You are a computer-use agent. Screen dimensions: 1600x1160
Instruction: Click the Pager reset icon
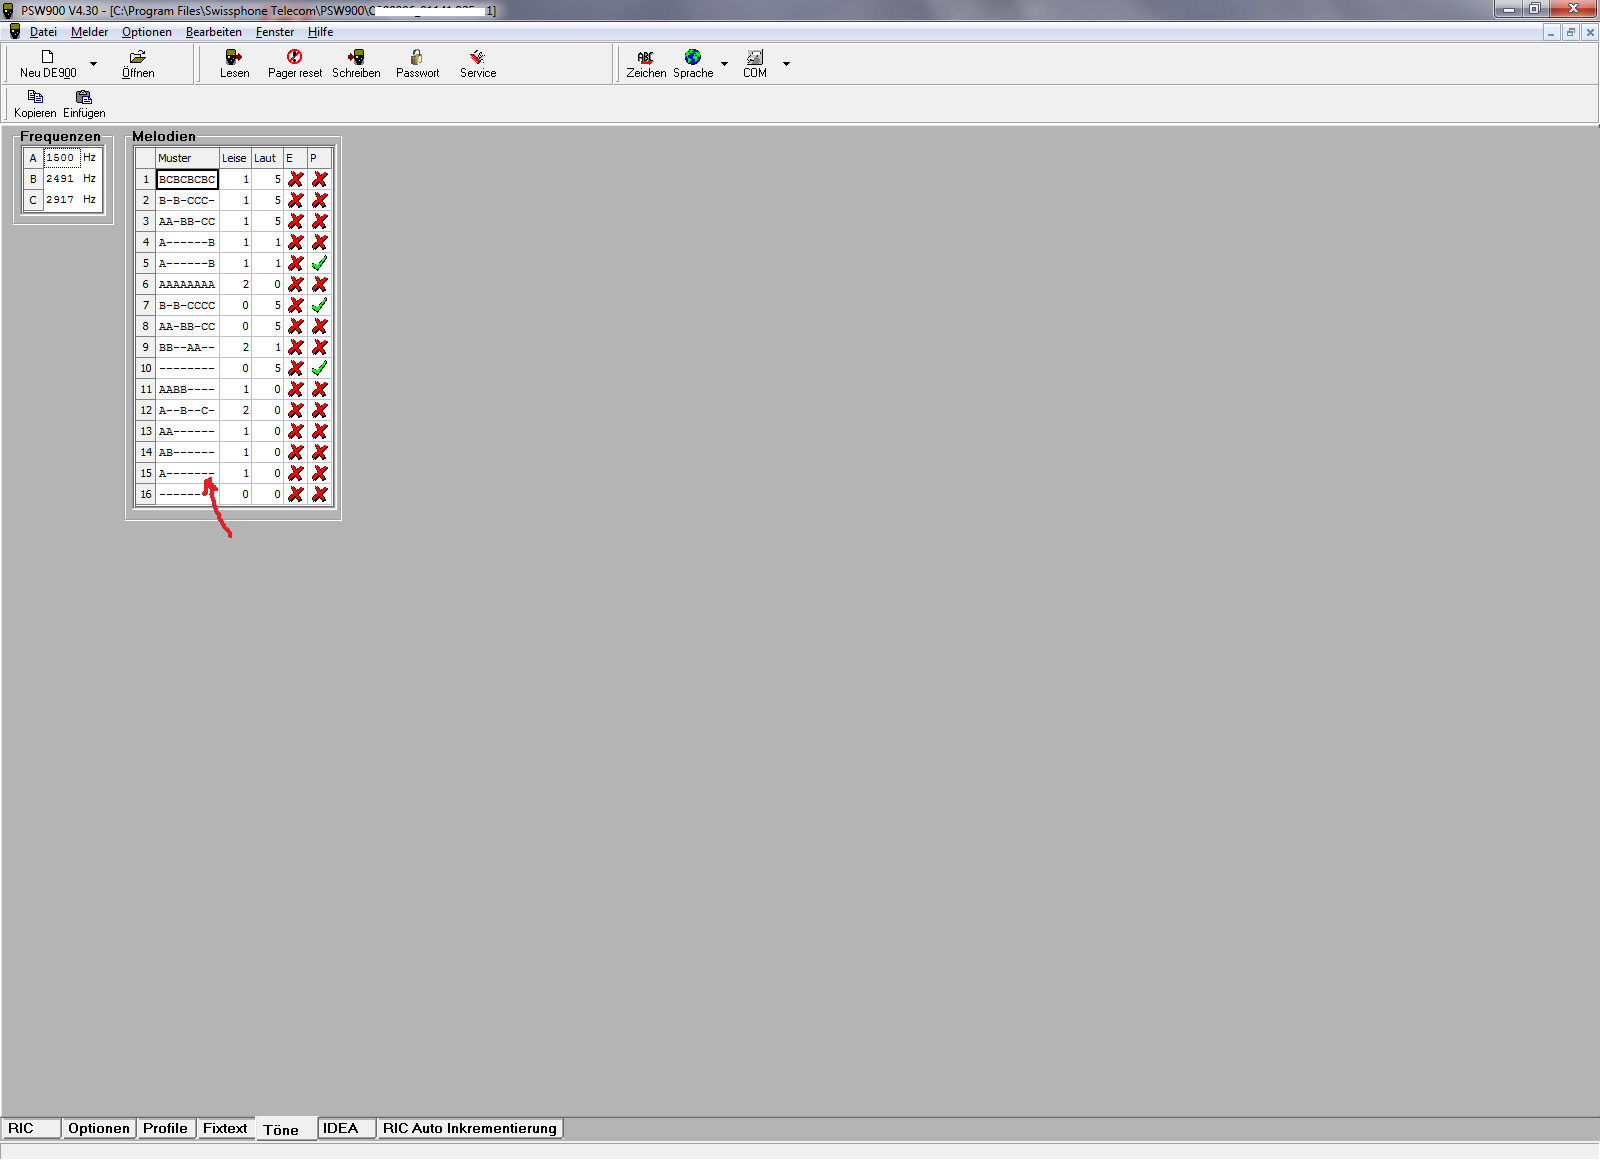(294, 58)
